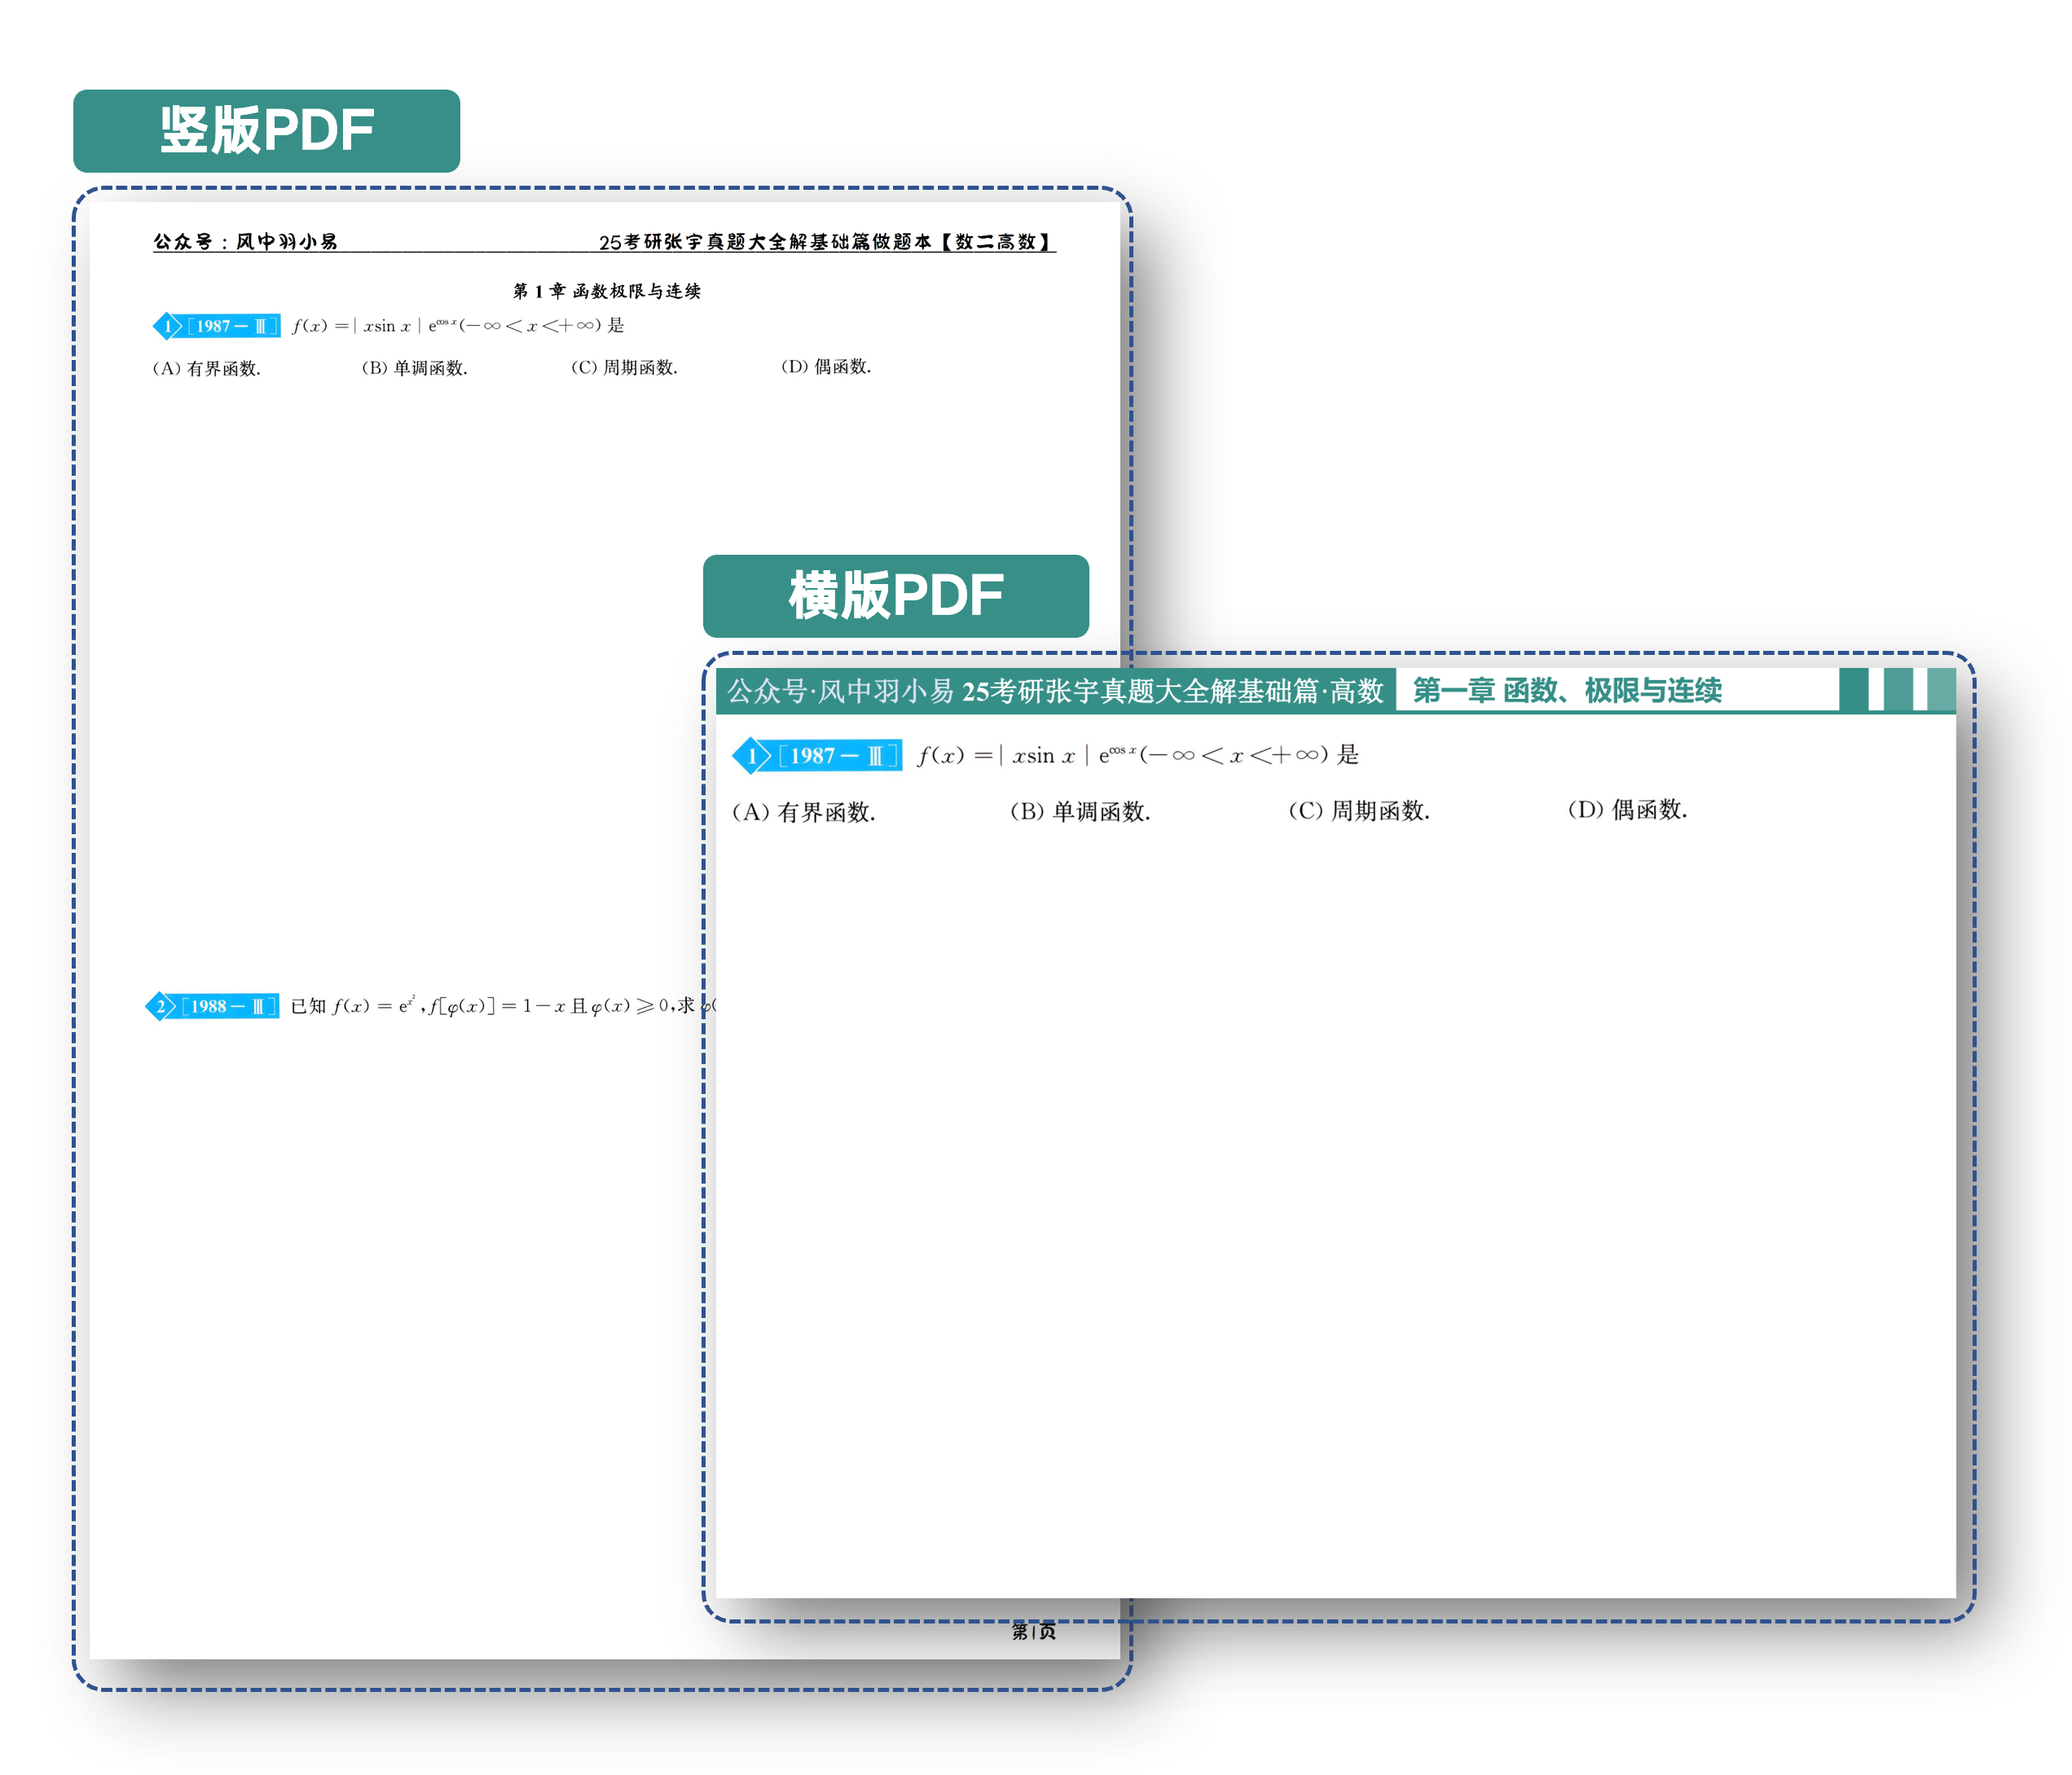2072x1775 pixels.
Task: Click the 1987-Ⅲ tag in vertical PDF
Action: (x=231, y=326)
